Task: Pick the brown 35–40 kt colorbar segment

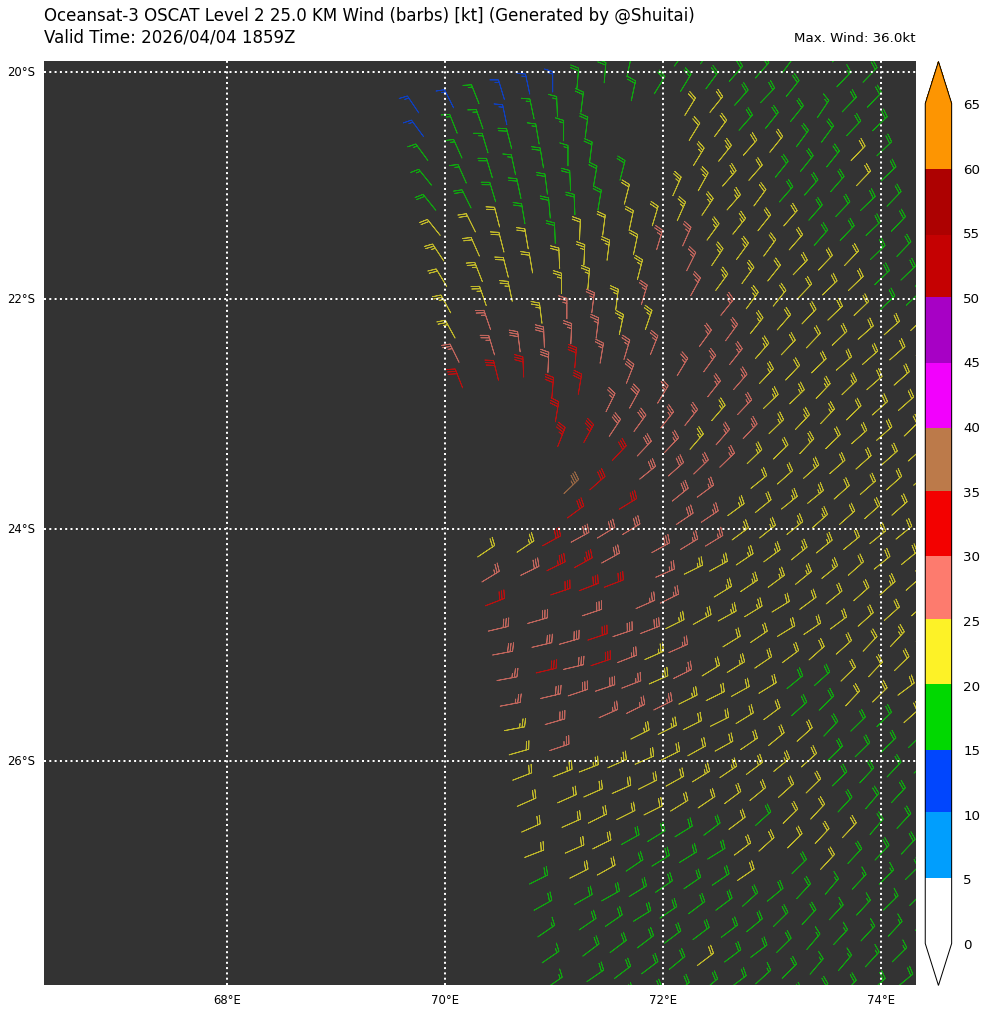Action: 938,459
